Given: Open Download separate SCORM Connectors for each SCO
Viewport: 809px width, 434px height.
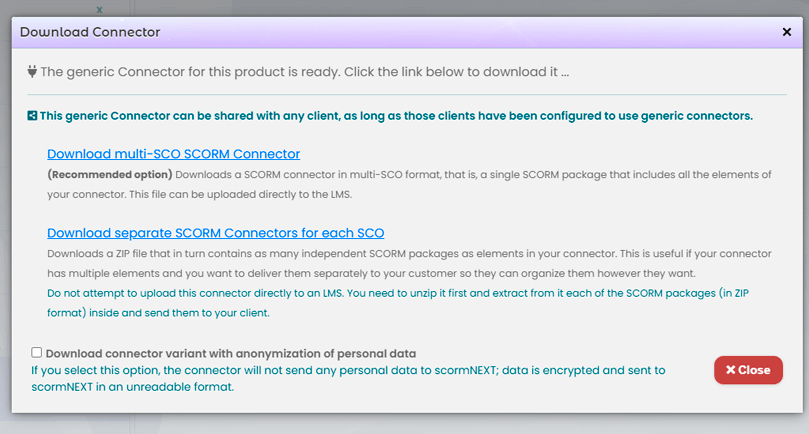Looking at the screenshot, I should (x=216, y=233).
